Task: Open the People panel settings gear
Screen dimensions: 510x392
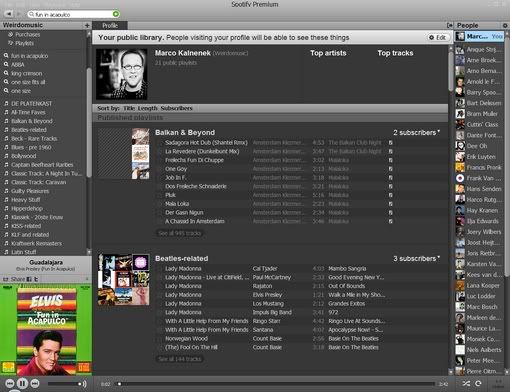Action: [505, 25]
